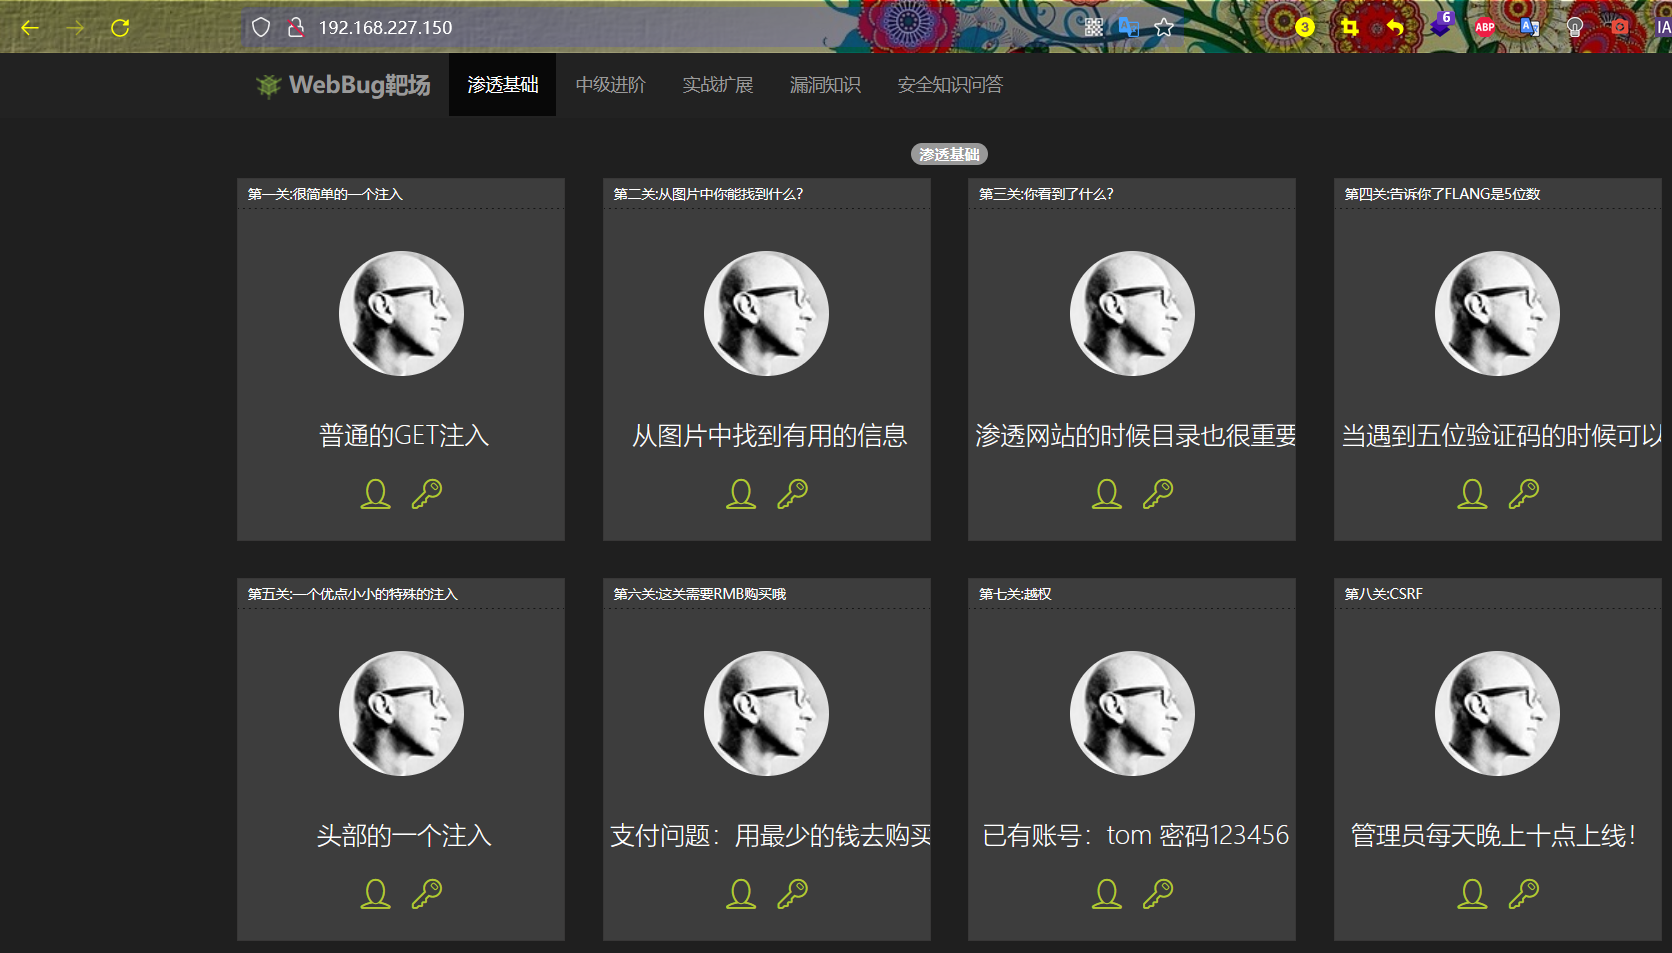
Task: Click header text 第五关:一个优点小小的特殊的注入
Action: pyautogui.click(x=352, y=594)
